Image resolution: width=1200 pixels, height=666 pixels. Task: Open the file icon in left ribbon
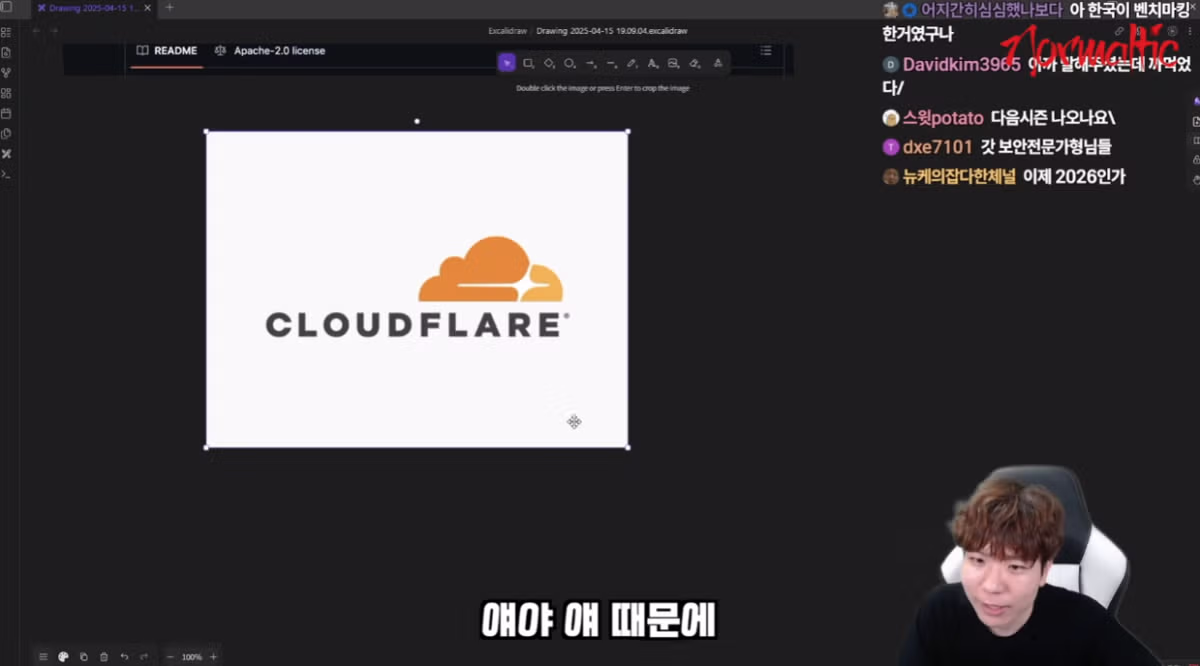[6, 52]
